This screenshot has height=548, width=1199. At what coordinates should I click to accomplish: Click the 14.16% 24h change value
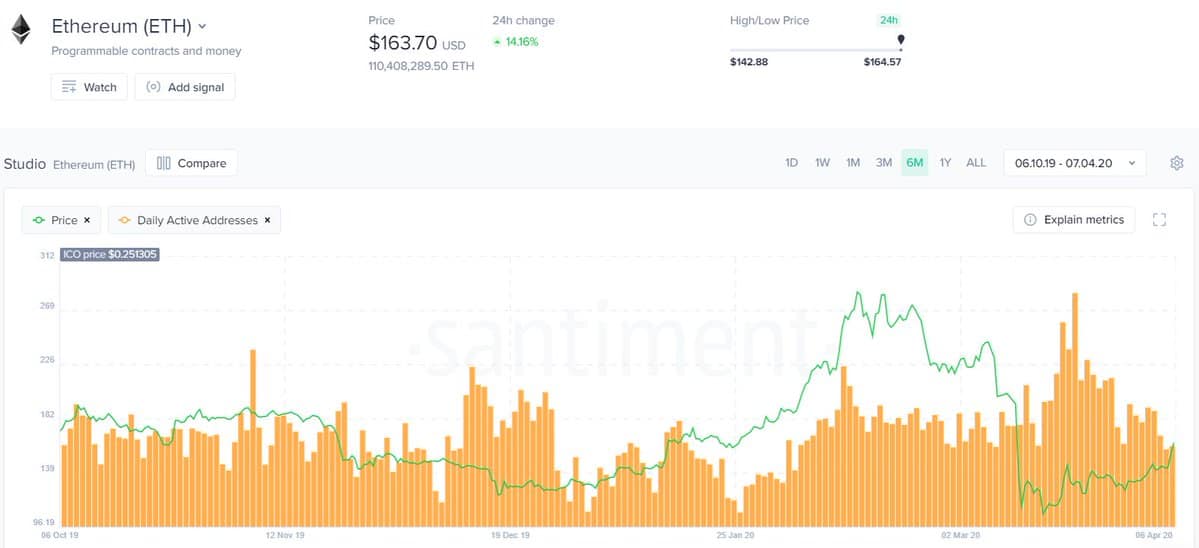point(522,42)
